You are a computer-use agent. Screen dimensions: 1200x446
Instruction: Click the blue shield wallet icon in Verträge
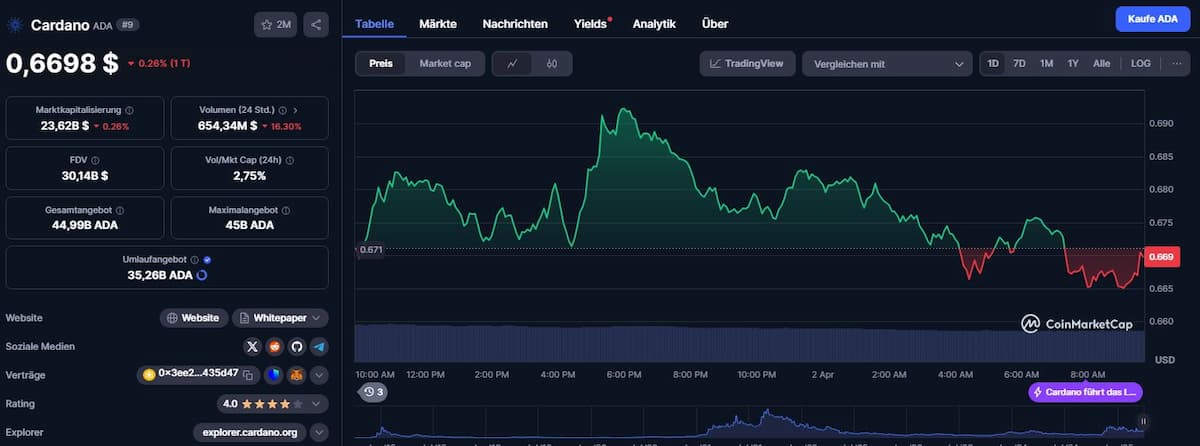[274, 375]
